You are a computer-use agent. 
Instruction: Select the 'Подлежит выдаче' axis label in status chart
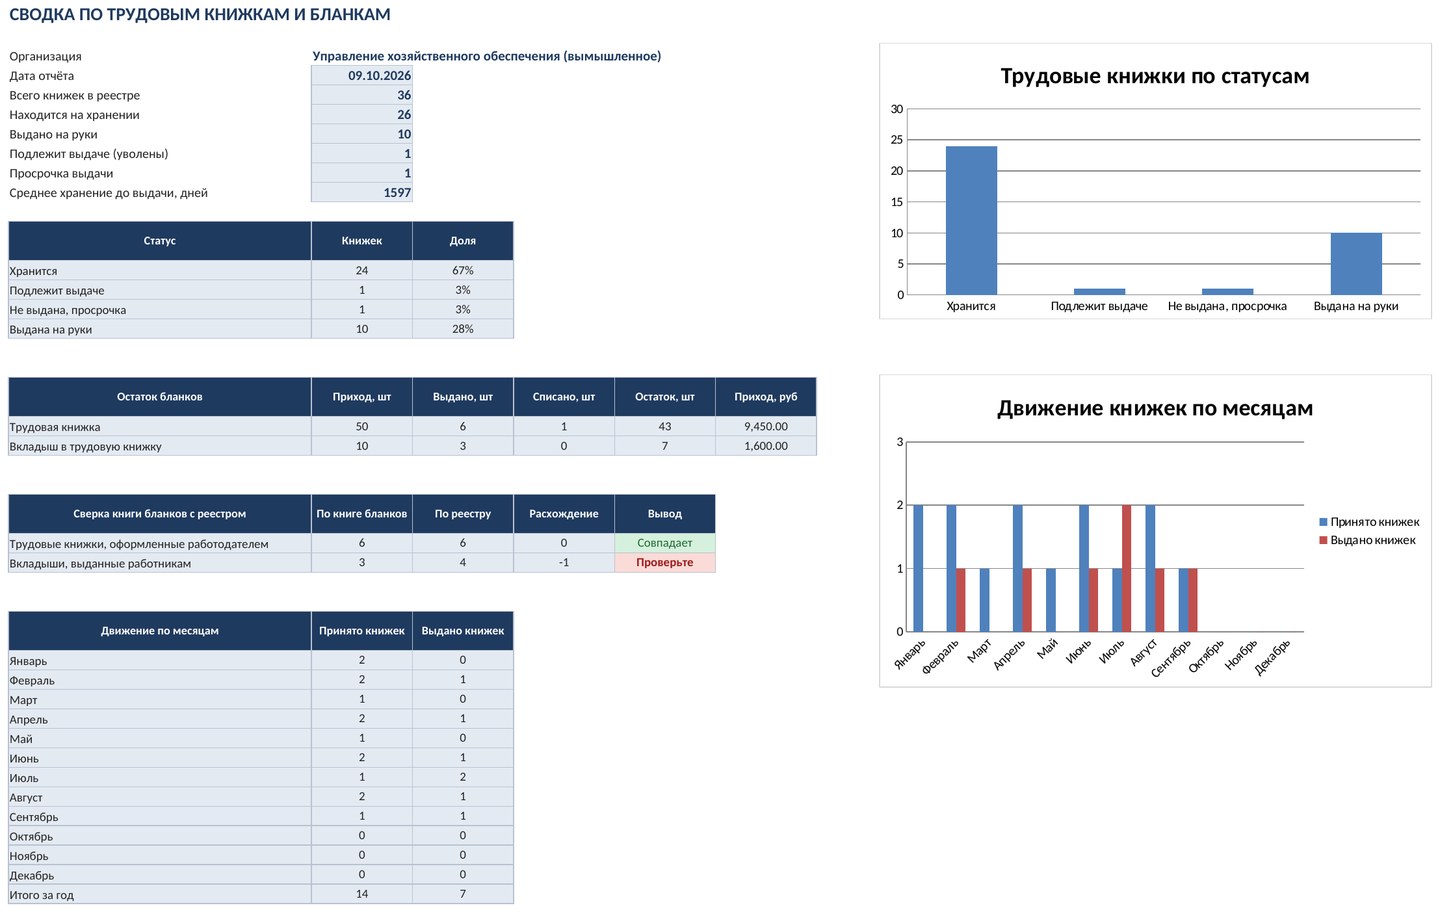pyautogui.click(x=1099, y=306)
